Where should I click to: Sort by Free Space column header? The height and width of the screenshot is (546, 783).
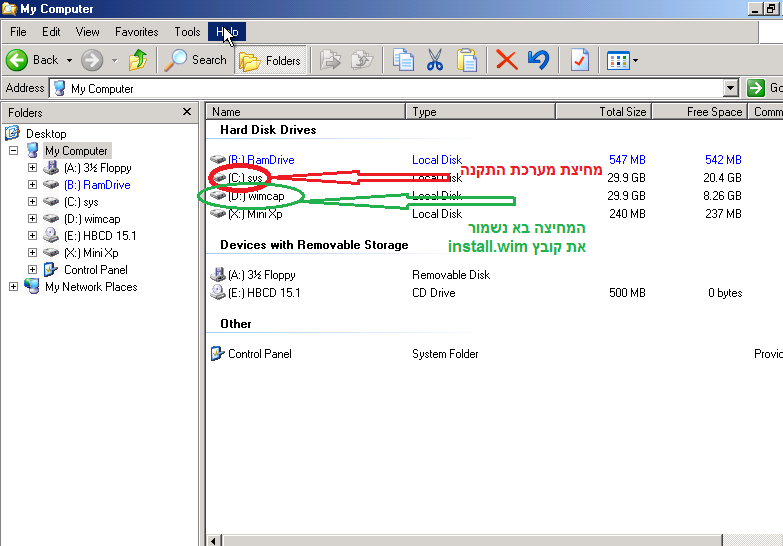coord(699,111)
